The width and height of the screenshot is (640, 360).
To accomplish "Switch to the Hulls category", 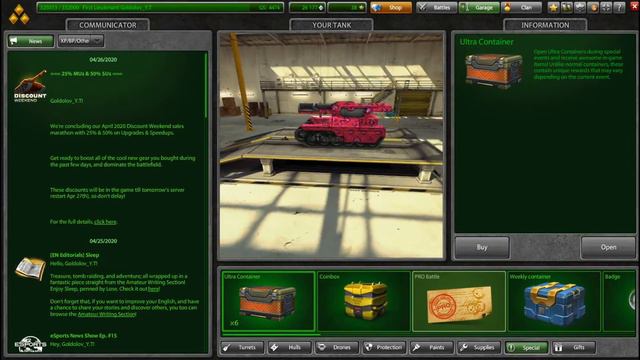I will (x=289, y=347).
